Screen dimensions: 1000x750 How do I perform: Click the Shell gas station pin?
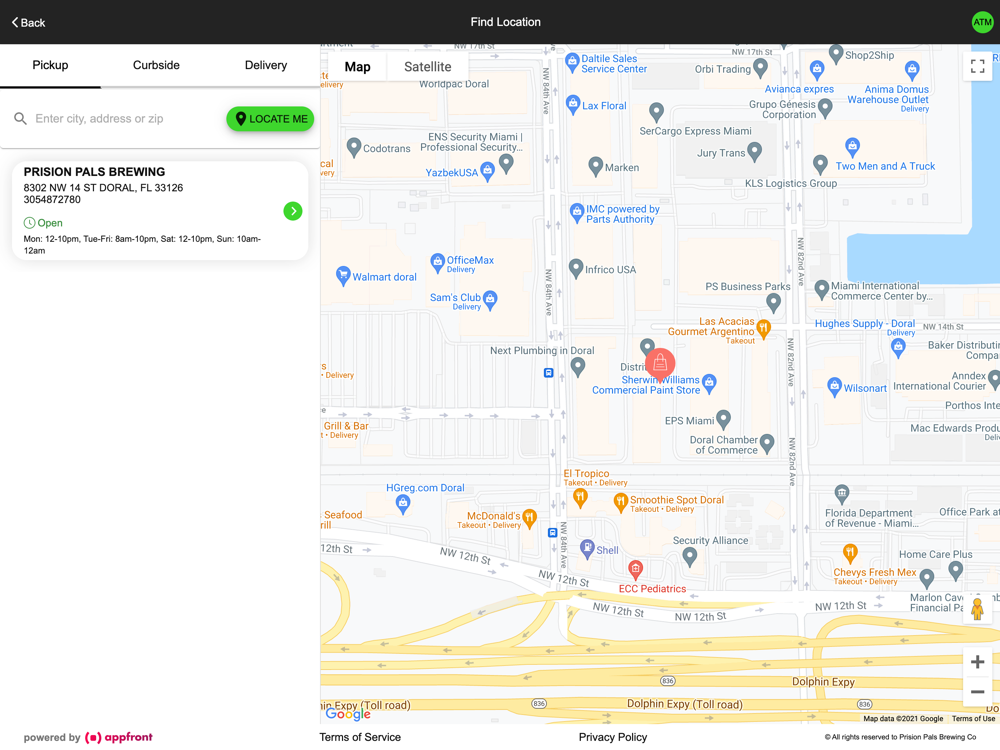pos(587,549)
